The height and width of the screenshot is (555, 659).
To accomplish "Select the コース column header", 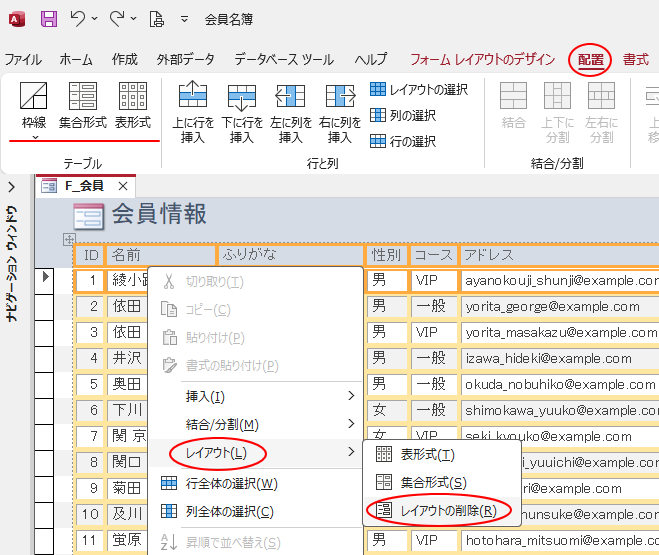I will tap(434, 255).
